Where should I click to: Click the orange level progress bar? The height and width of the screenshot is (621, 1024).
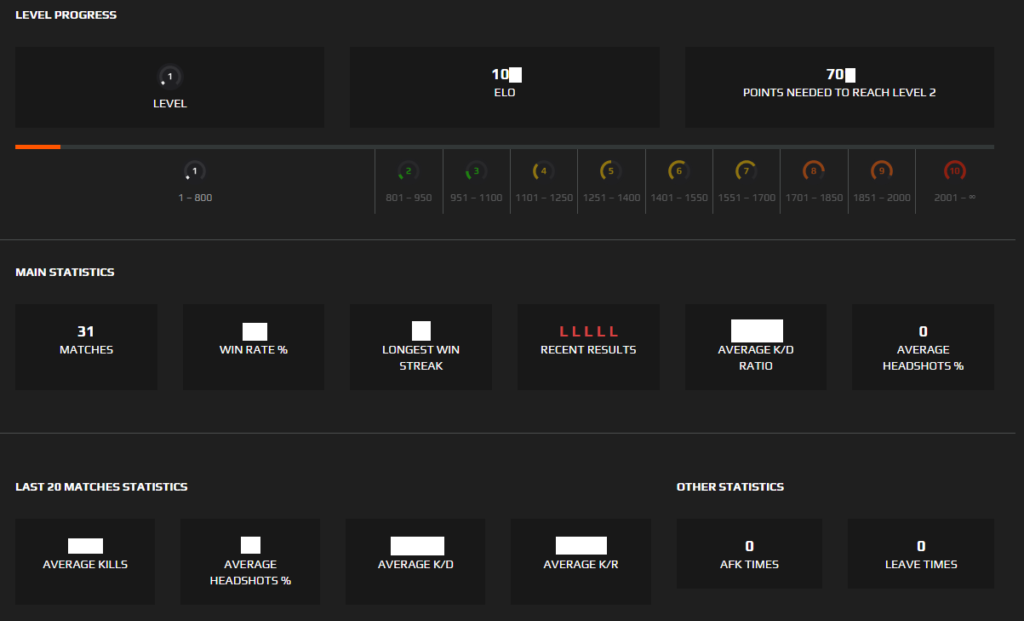click(x=37, y=146)
